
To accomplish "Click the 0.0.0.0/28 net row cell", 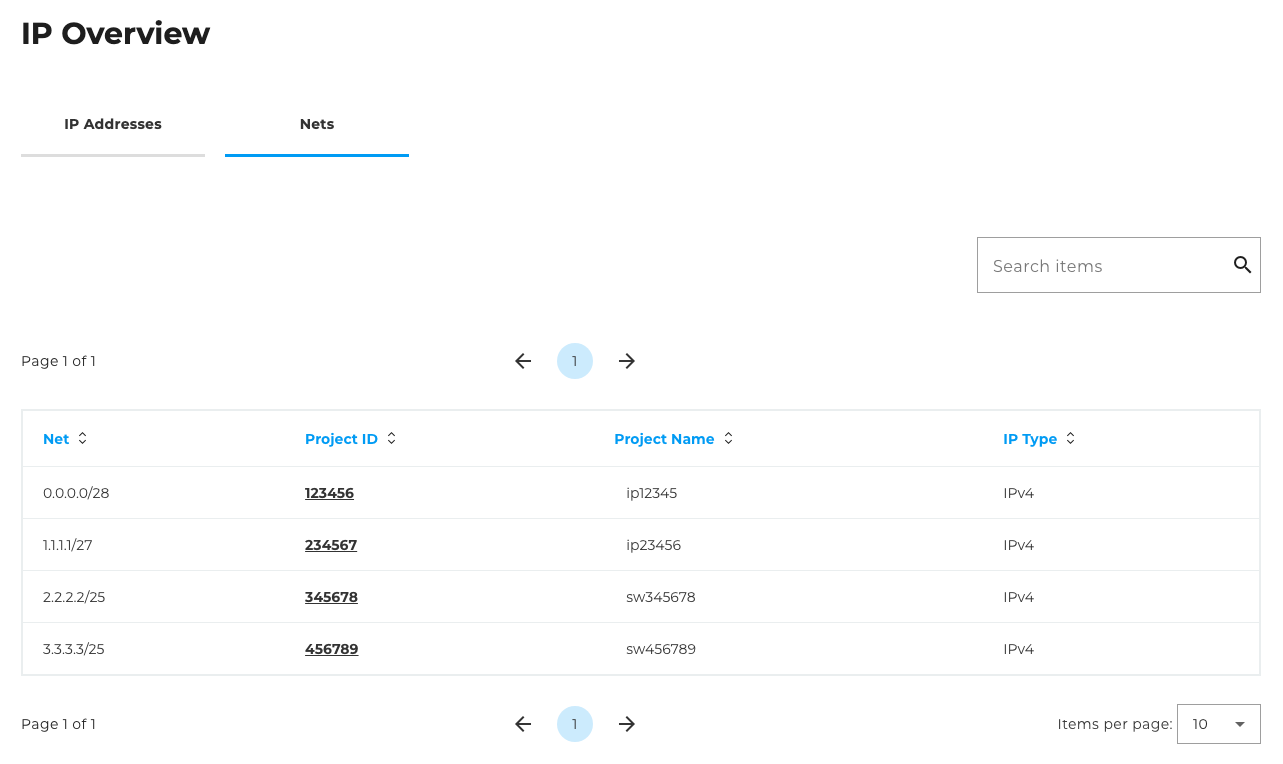I will tap(76, 493).
